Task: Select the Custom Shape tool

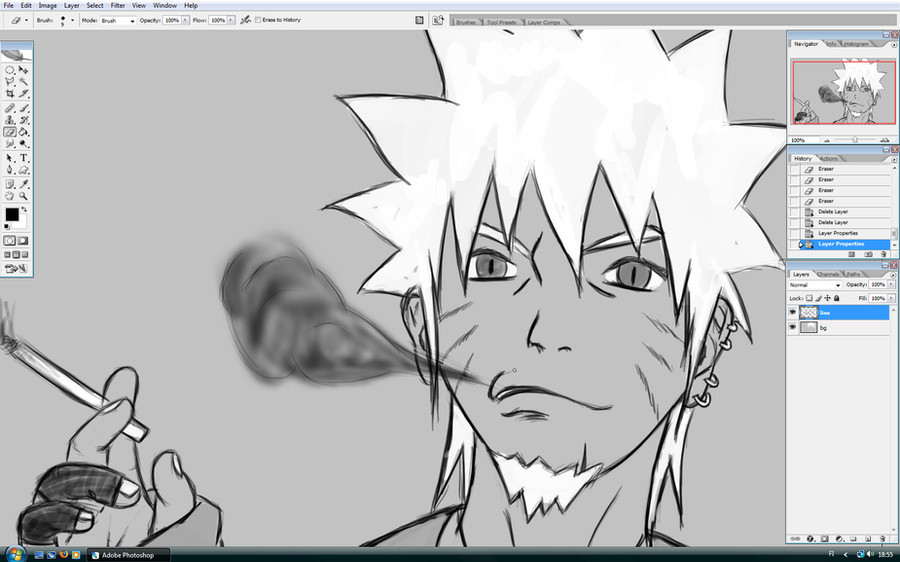Action: tap(24, 170)
